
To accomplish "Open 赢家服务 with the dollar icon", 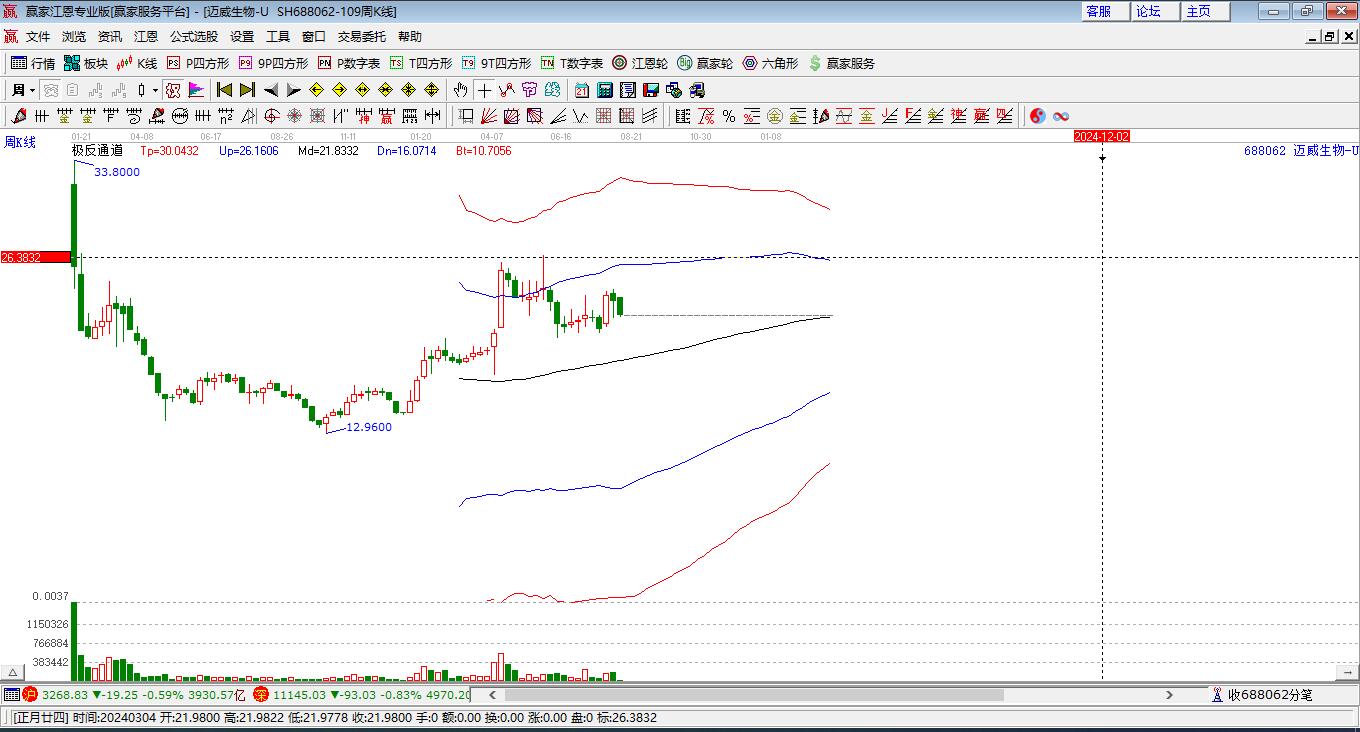I will point(841,63).
